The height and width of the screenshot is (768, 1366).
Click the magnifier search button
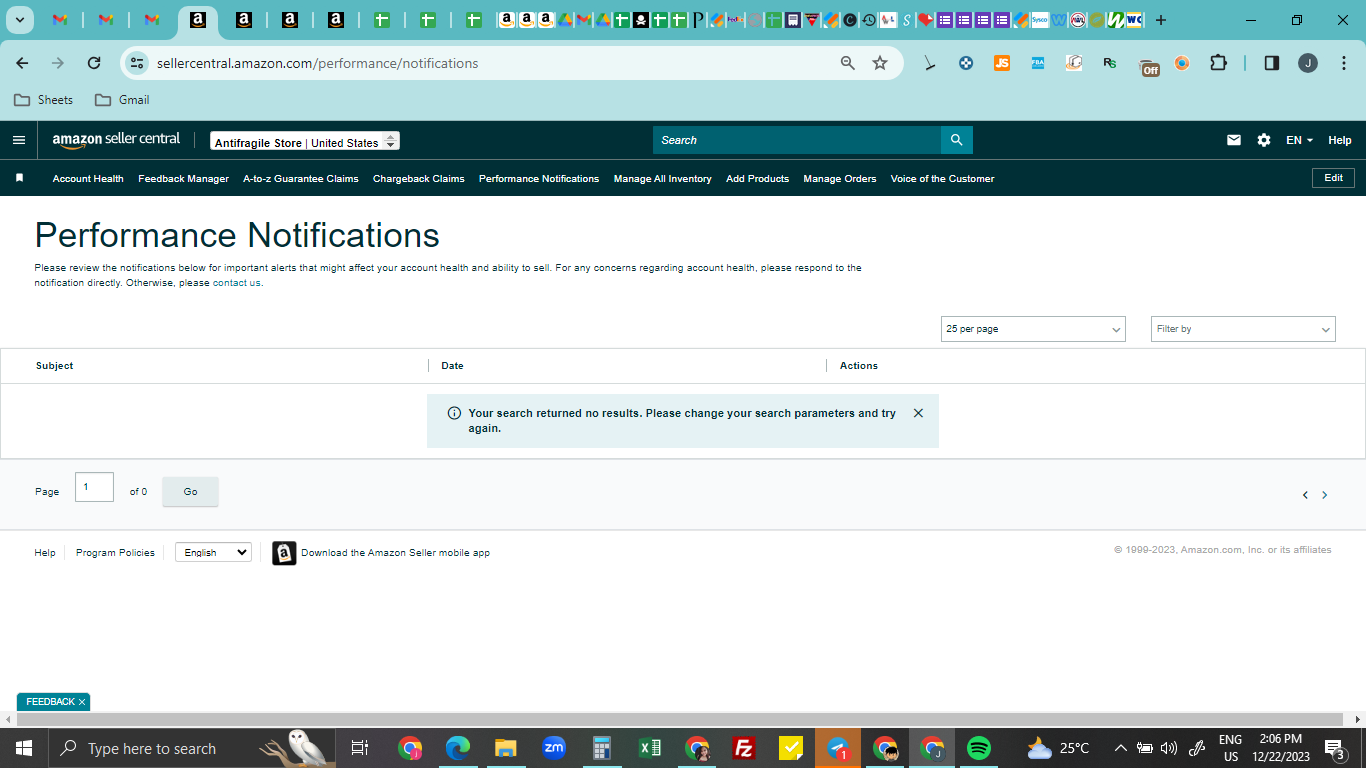tap(956, 140)
